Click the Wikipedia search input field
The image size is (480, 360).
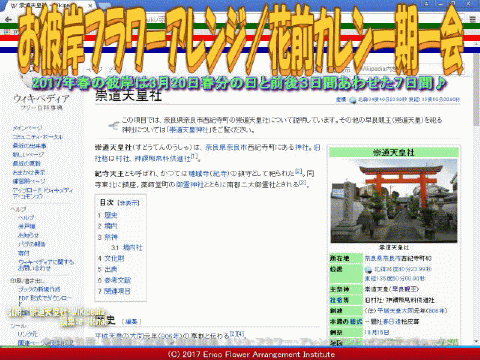[x=409, y=69]
